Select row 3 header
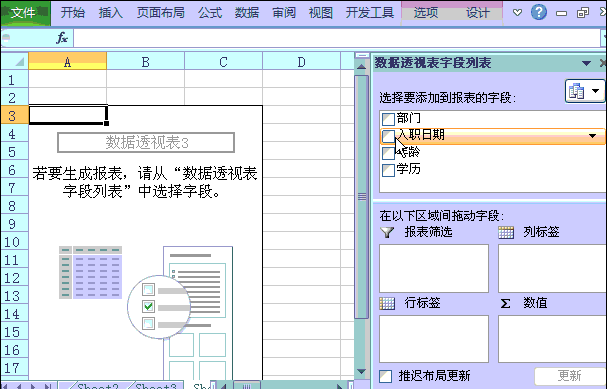The image size is (607, 389). coord(14,115)
